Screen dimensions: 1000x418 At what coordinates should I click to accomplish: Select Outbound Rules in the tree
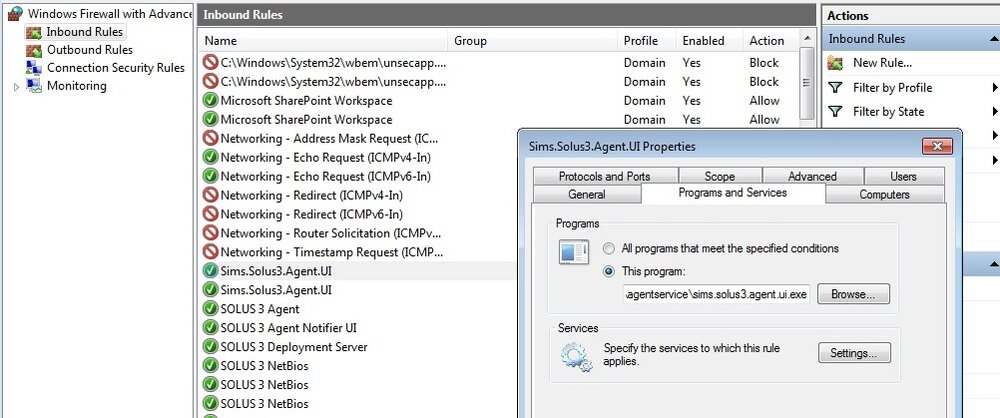point(90,50)
